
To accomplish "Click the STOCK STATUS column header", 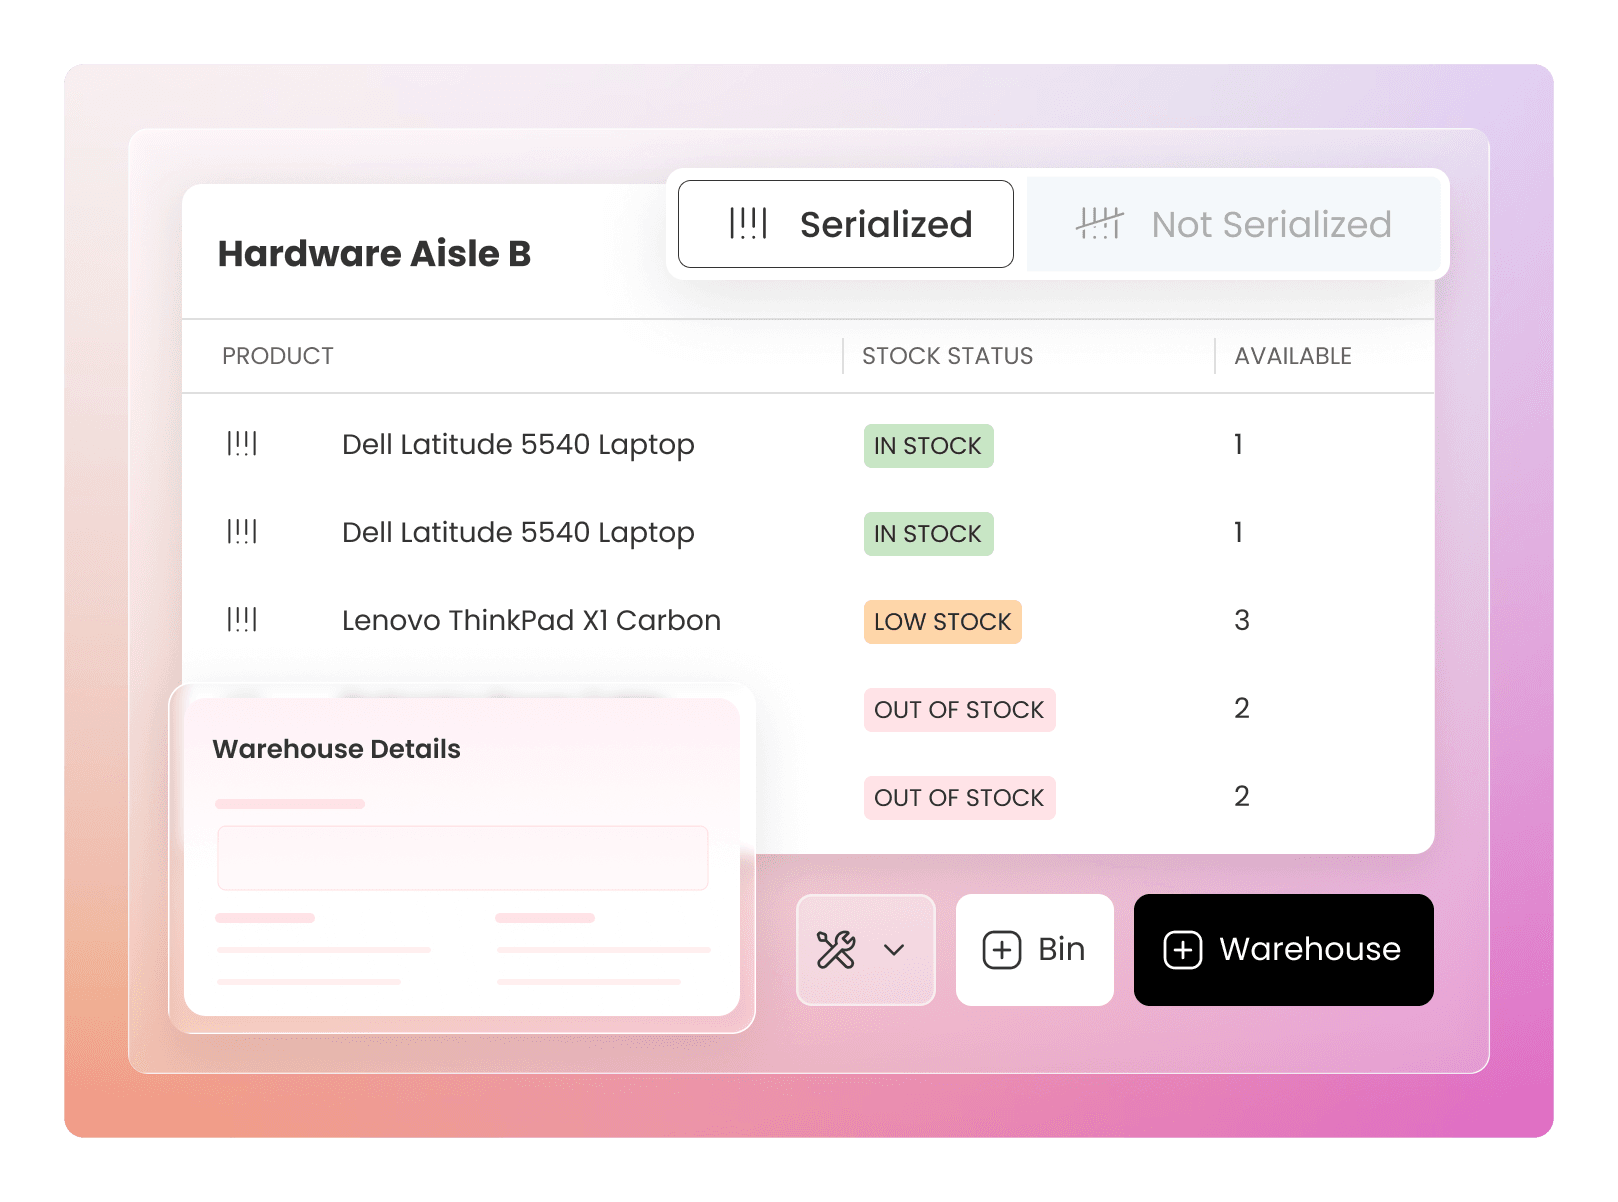I will point(947,356).
